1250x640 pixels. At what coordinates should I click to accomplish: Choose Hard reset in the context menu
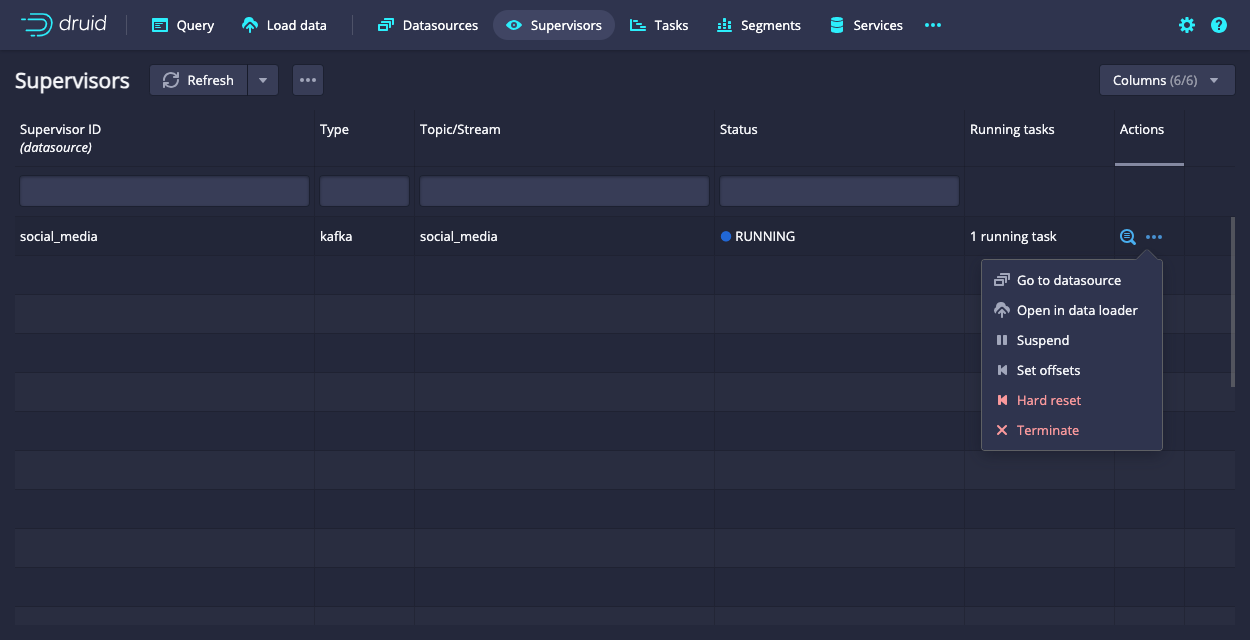[1049, 400]
